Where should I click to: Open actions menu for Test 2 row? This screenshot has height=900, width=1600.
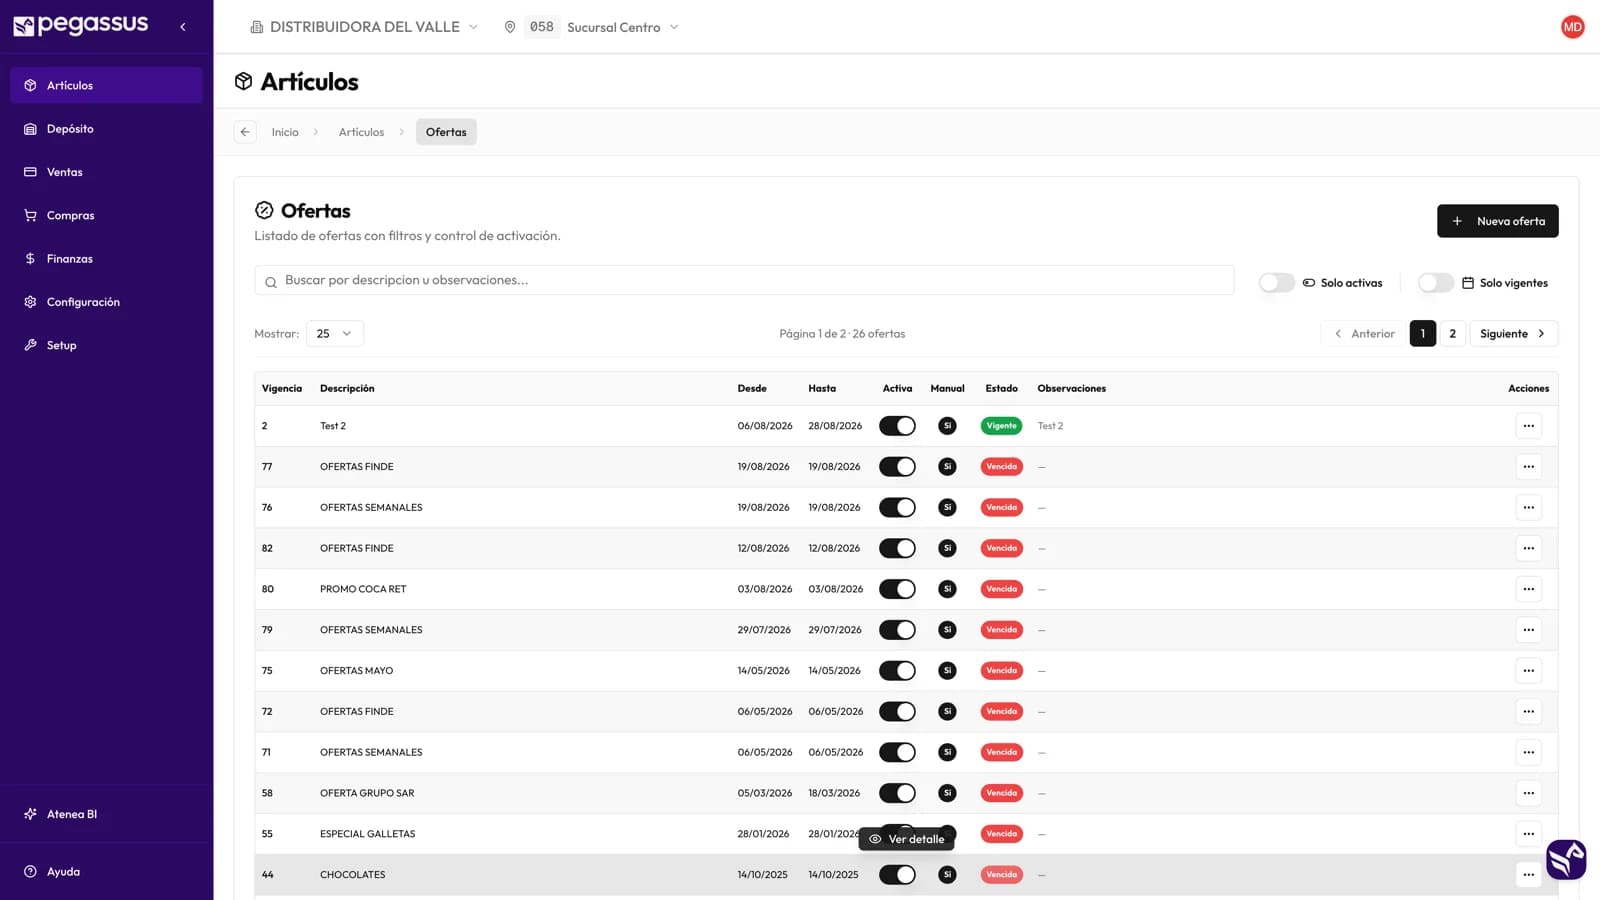[x=1528, y=426]
